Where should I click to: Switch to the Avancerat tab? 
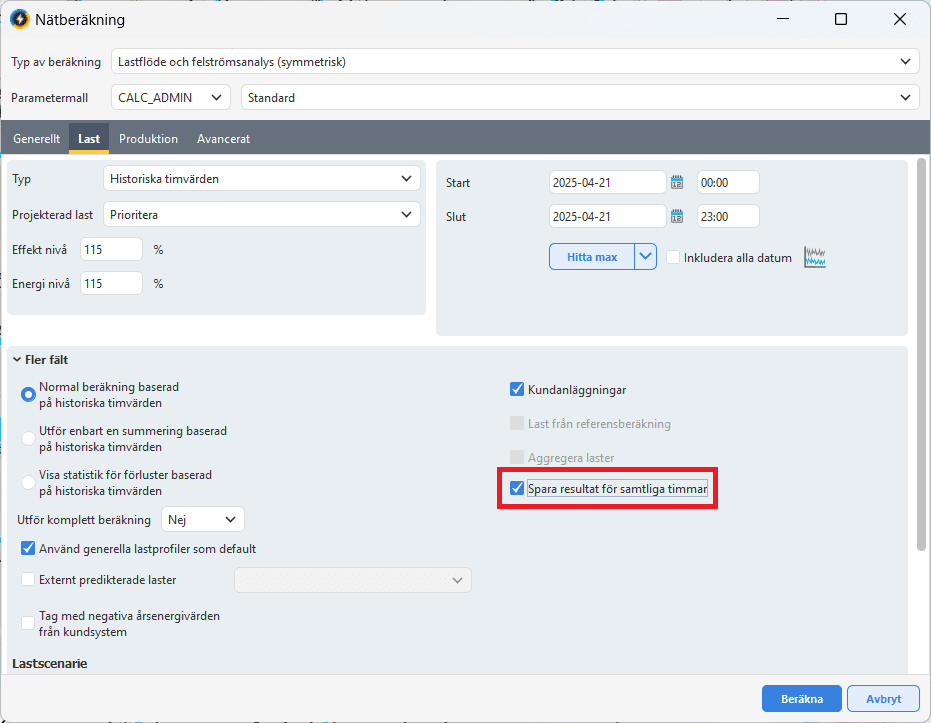tap(223, 139)
